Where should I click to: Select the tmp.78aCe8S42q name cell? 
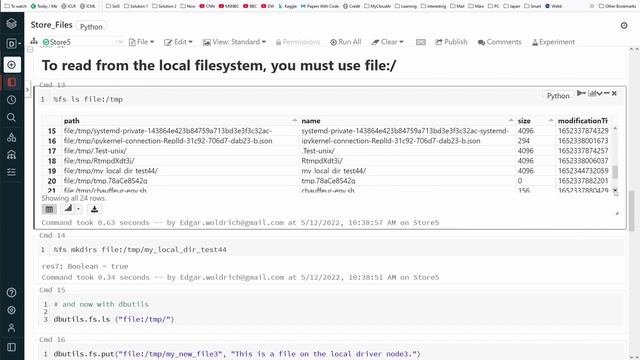pyautogui.click(x=329, y=181)
